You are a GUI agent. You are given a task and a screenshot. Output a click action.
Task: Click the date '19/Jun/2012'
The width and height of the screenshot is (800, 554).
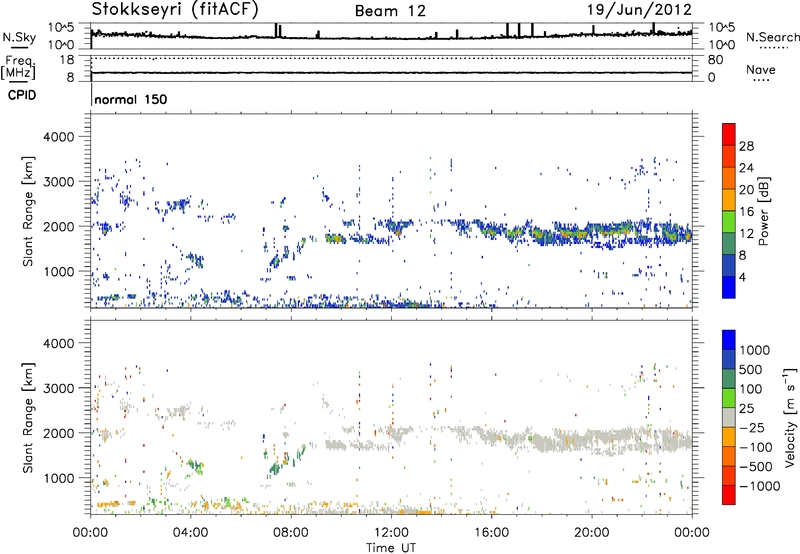[x=639, y=10]
